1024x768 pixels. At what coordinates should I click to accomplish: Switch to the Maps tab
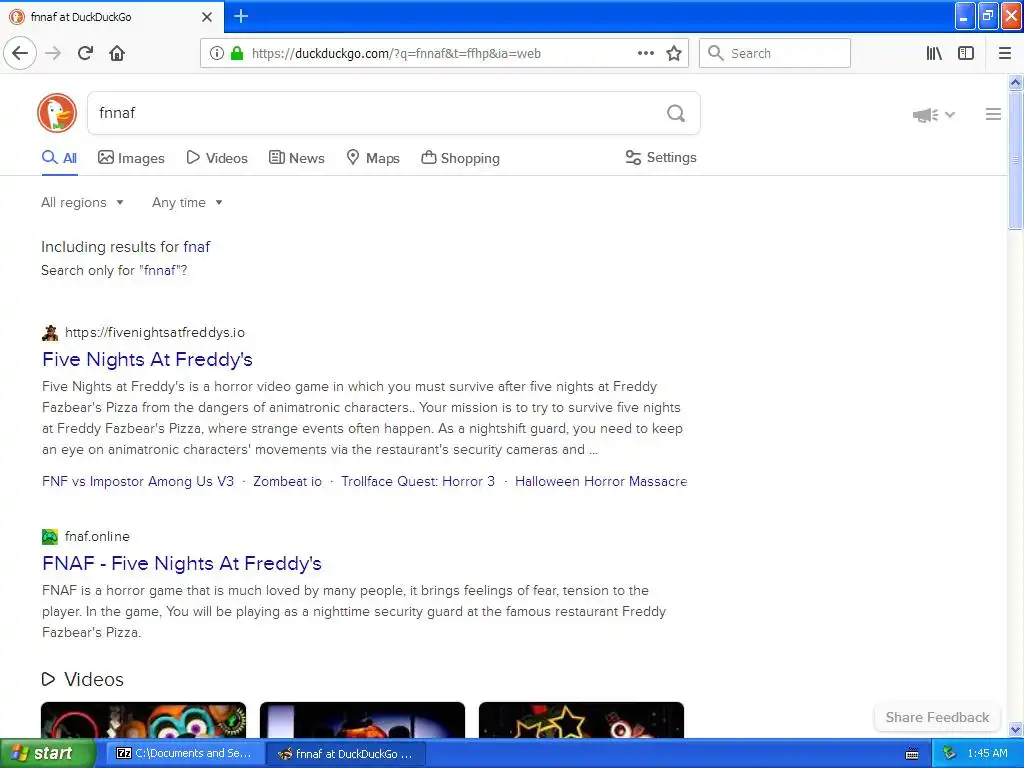(x=372, y=158)
